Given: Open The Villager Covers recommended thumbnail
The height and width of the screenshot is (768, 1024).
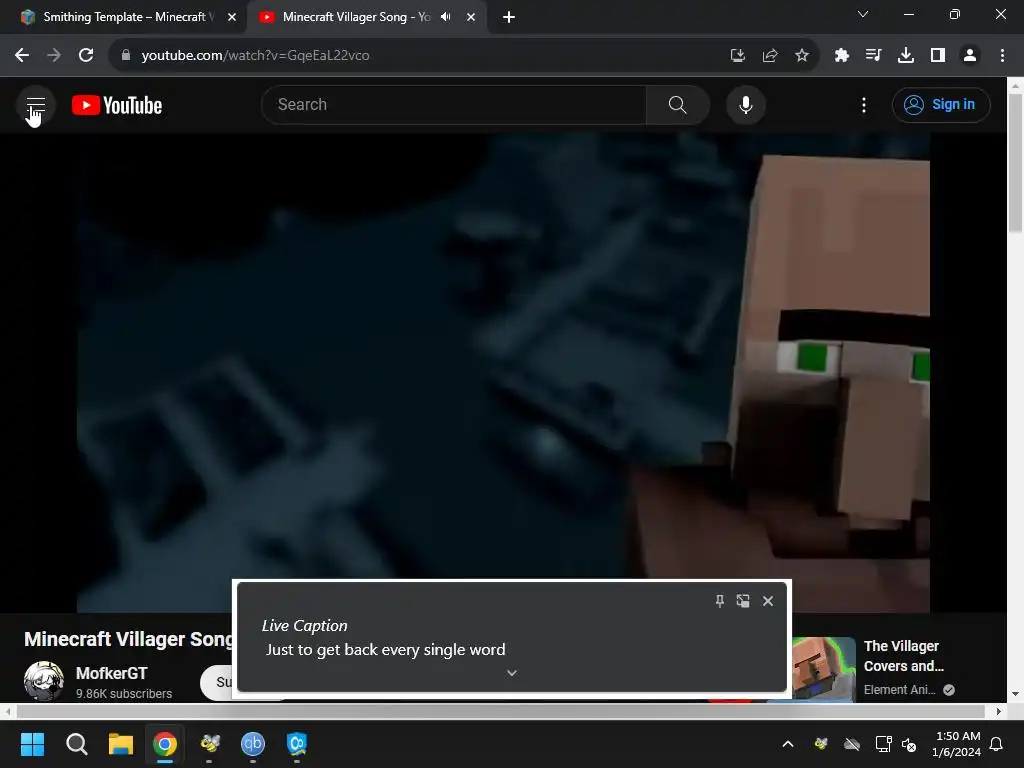Looking at the screenshot, I should point(824,669).
